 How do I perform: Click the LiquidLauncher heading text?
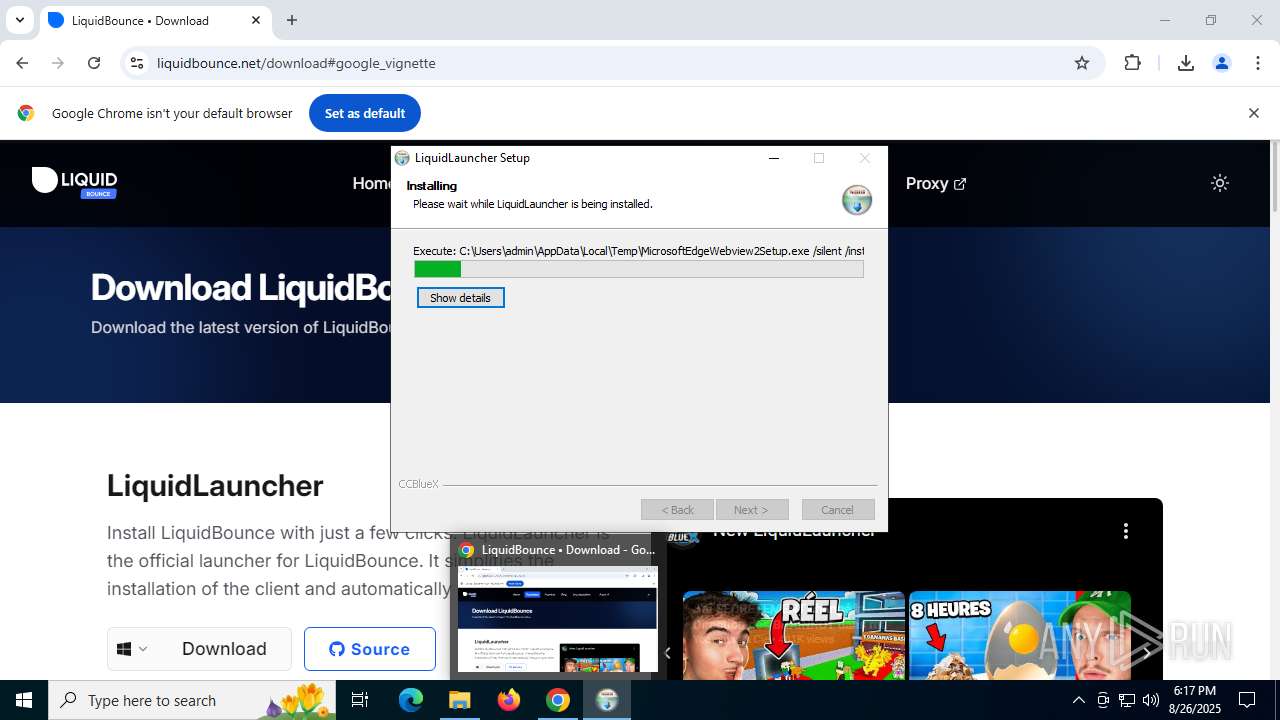coord(215,486)
